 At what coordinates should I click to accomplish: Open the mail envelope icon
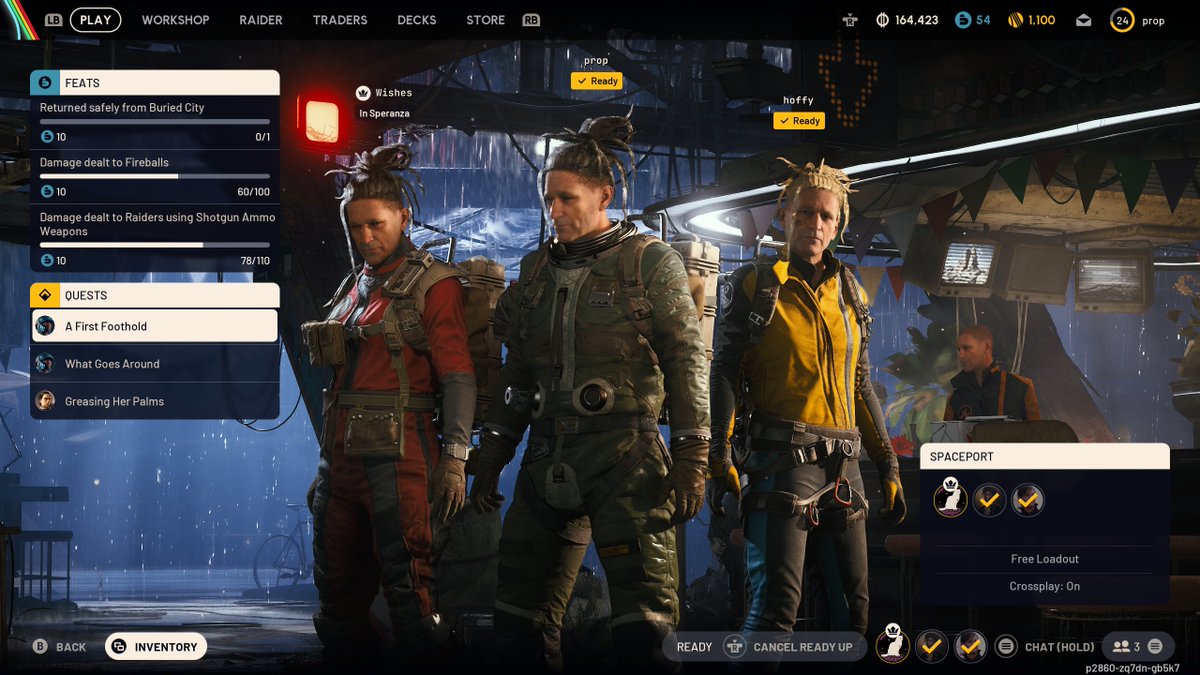(x=1084, y=20)
